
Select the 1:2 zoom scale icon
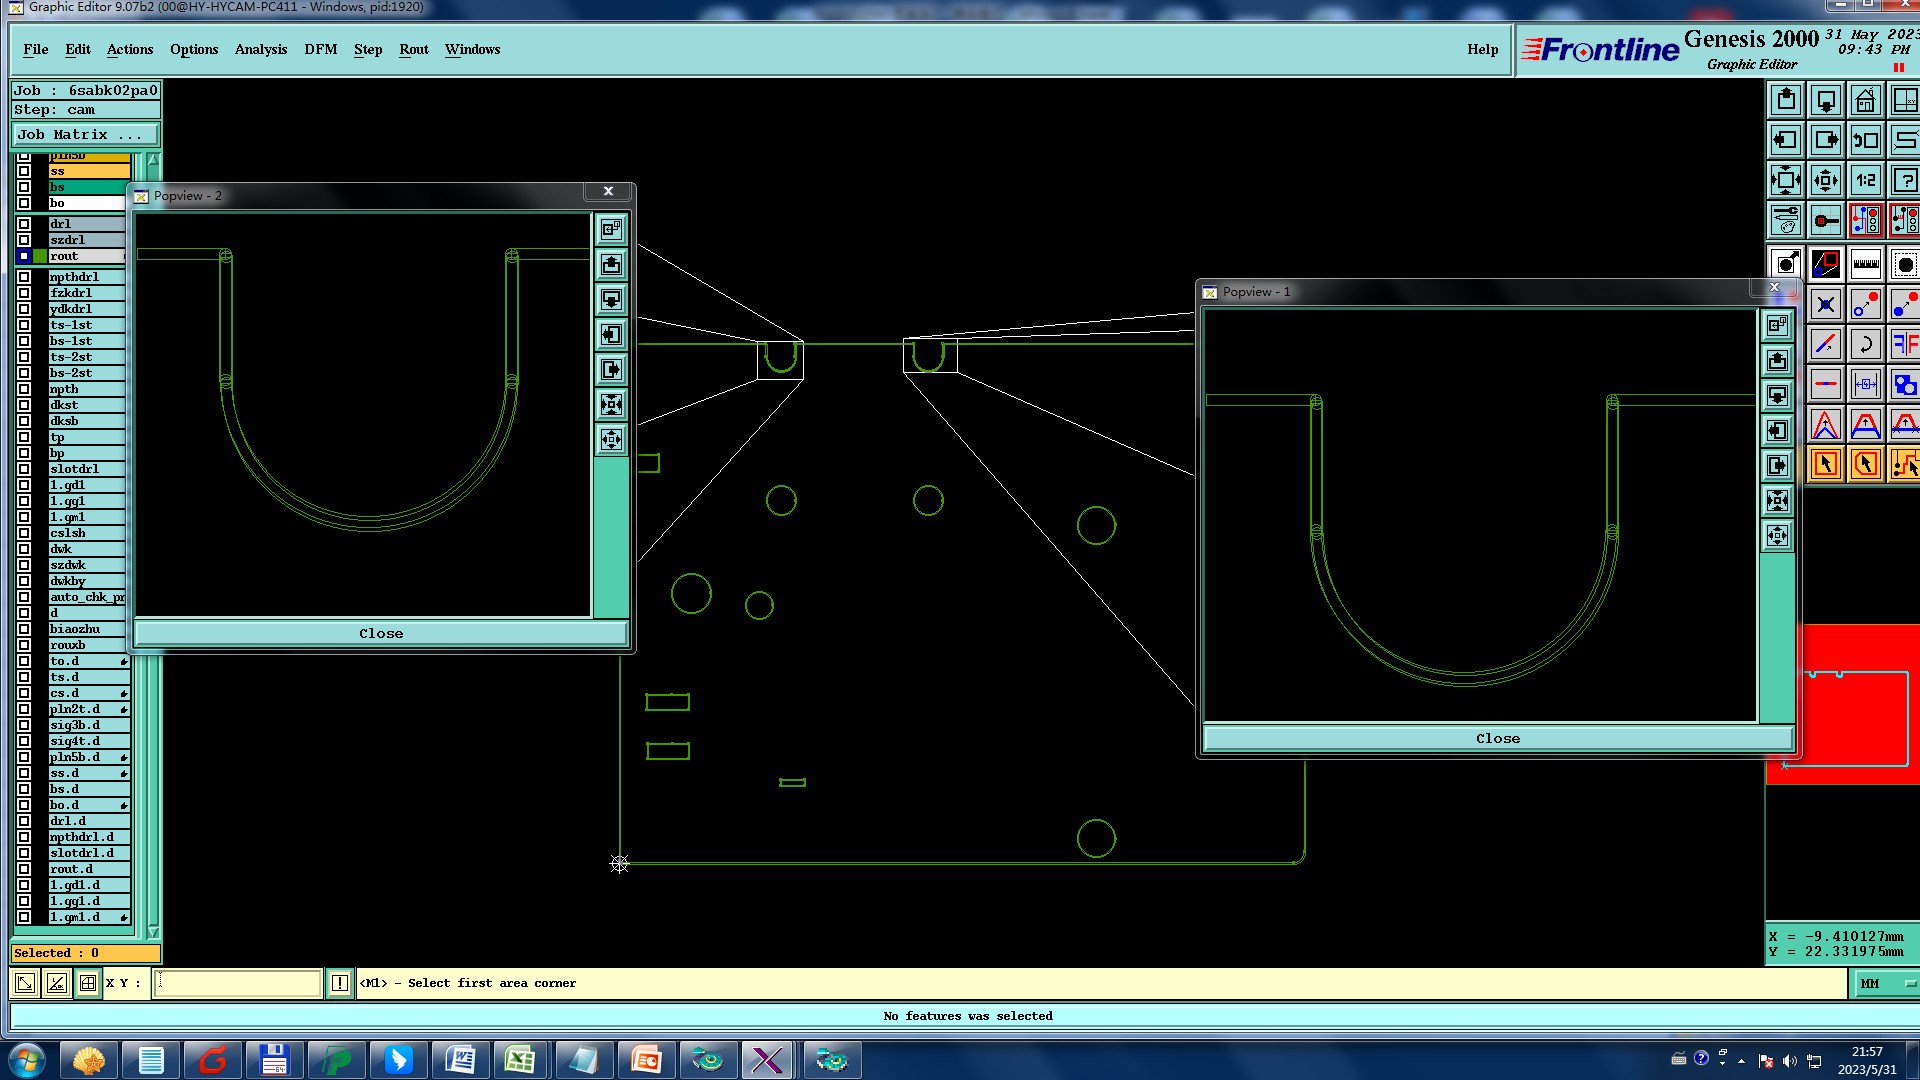pyautogui.click(x=1866, y=181)
